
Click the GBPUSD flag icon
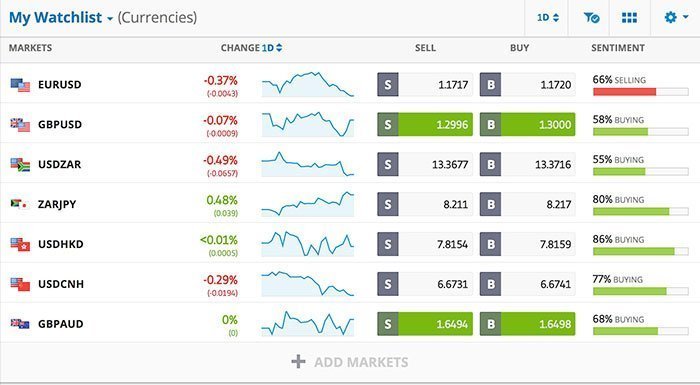coord(20,125)
